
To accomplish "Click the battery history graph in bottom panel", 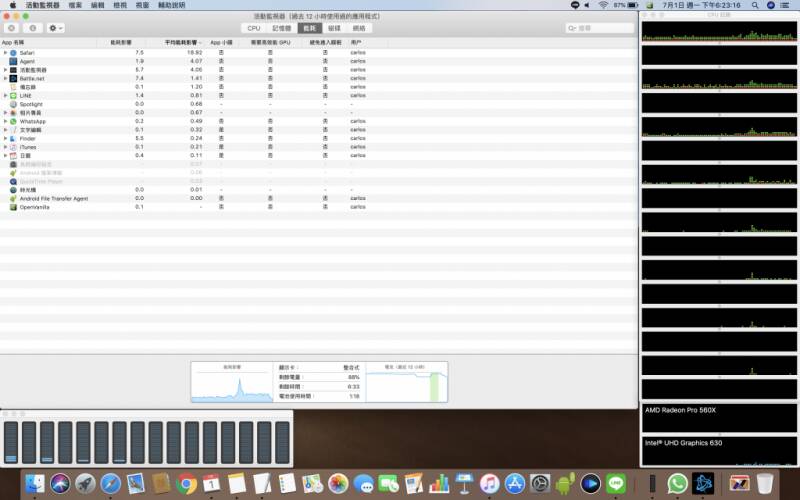I will coord(407,382).
